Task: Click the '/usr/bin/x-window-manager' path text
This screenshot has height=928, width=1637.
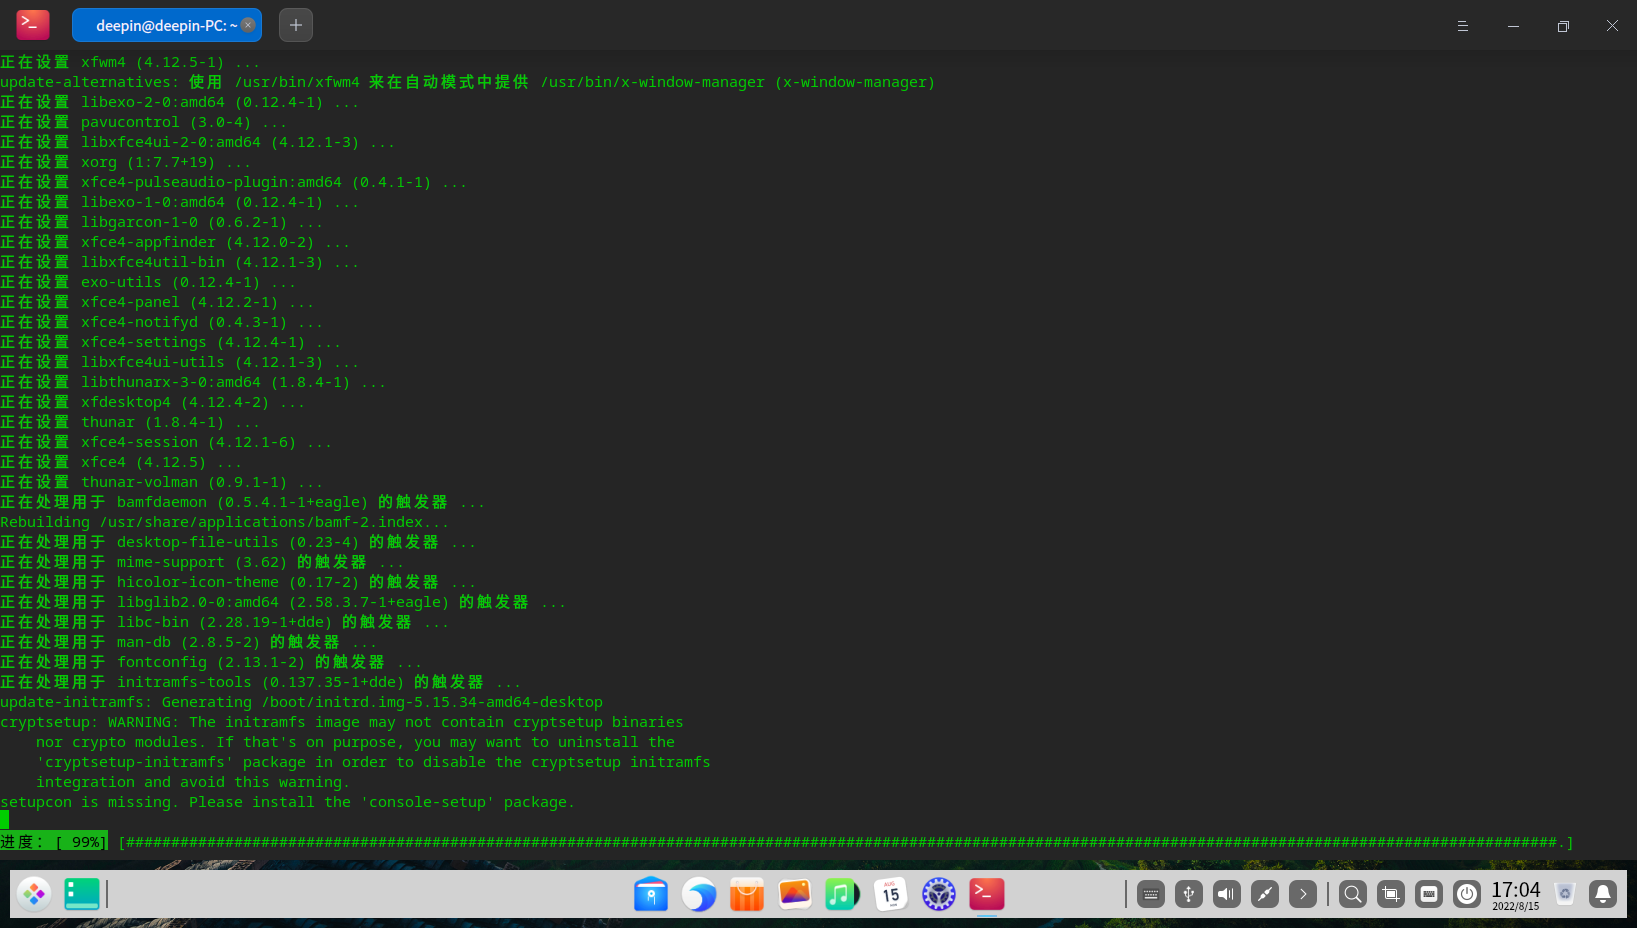Action: tap(653, 82)
